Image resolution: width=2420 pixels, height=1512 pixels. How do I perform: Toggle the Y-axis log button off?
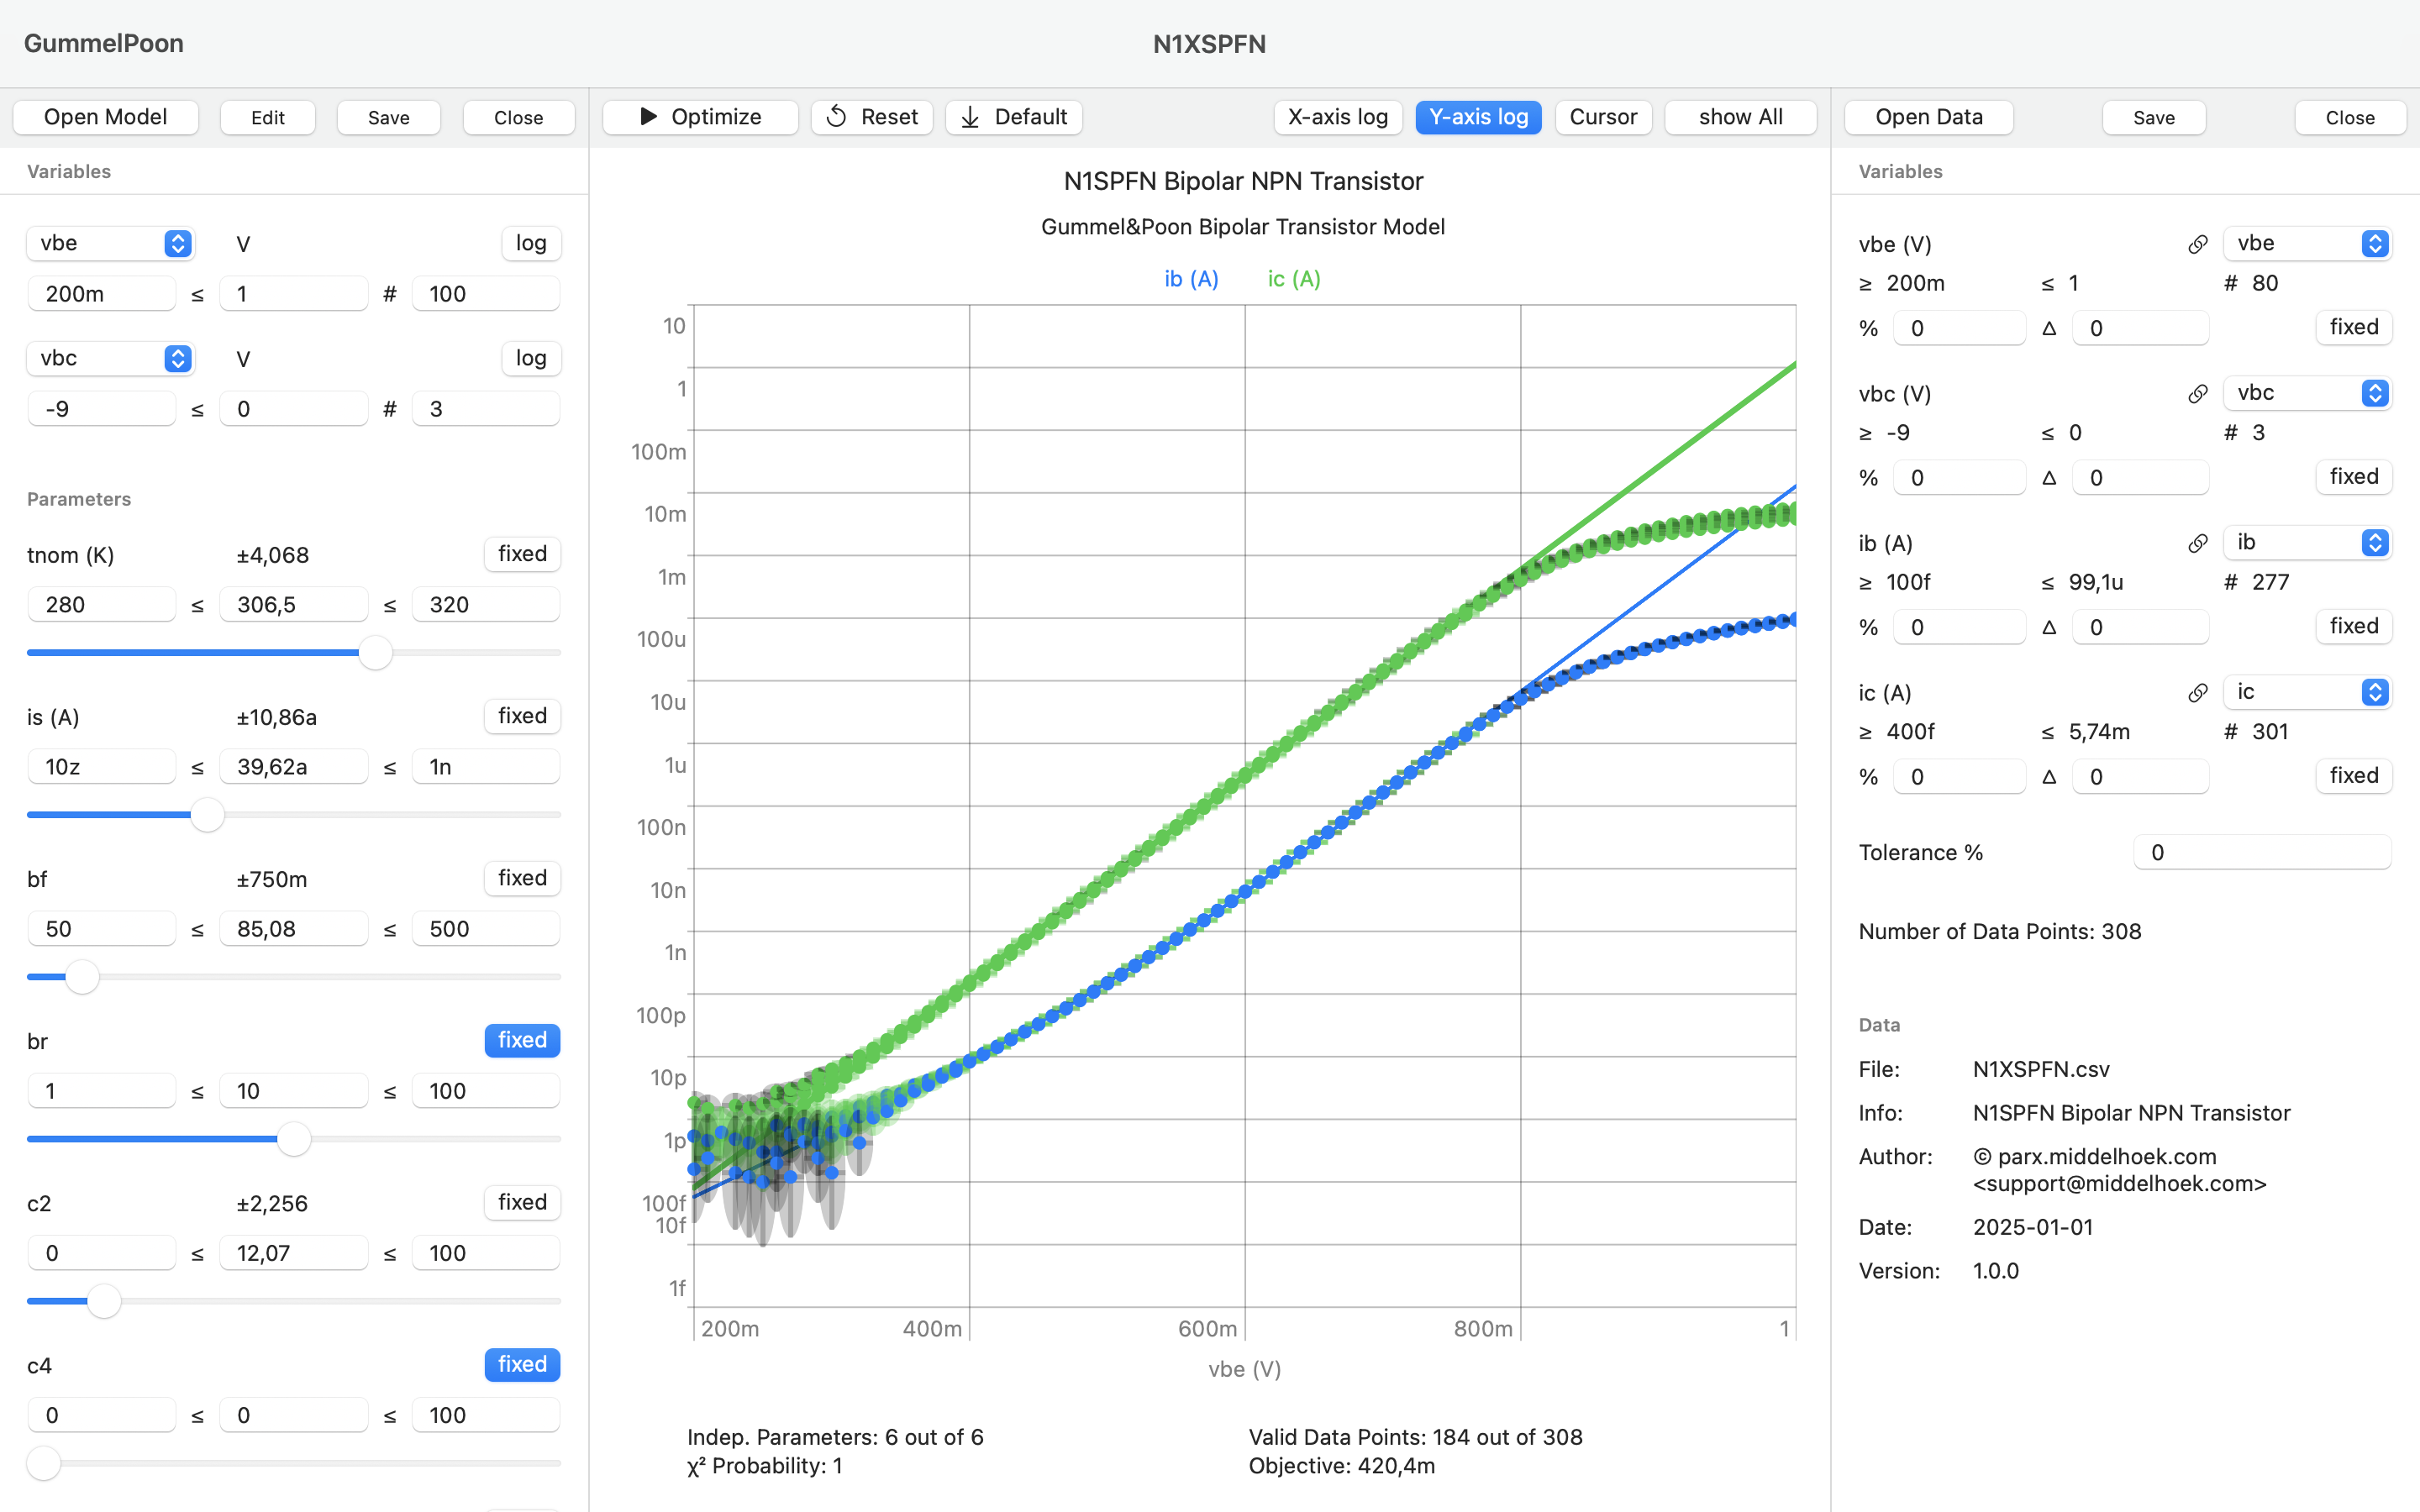pyautogui.click(x=1477, y=117)
